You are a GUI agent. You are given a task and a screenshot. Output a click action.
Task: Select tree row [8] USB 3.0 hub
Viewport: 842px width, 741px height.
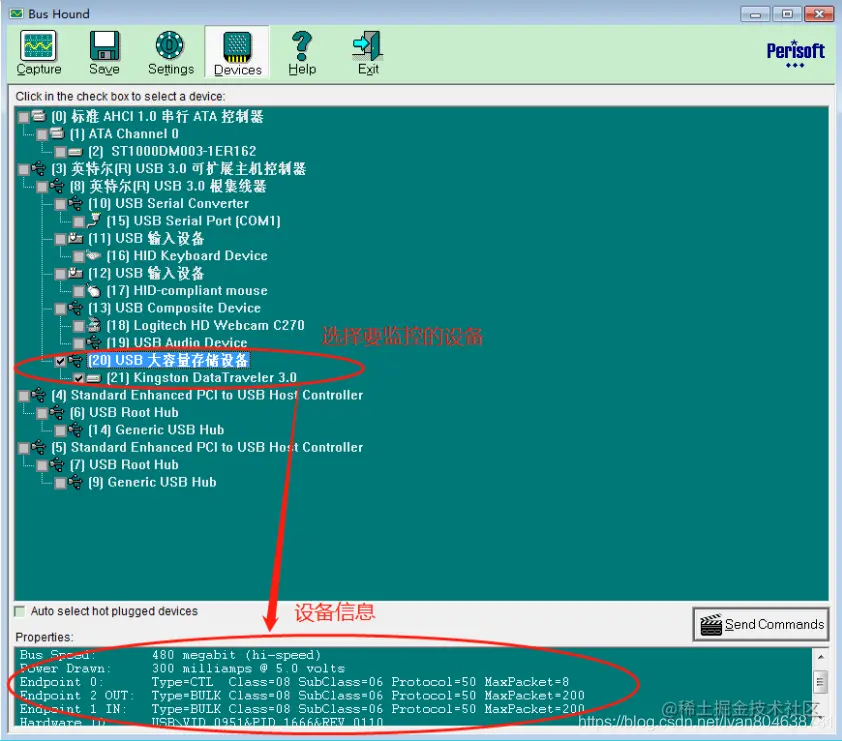point(168,186)
